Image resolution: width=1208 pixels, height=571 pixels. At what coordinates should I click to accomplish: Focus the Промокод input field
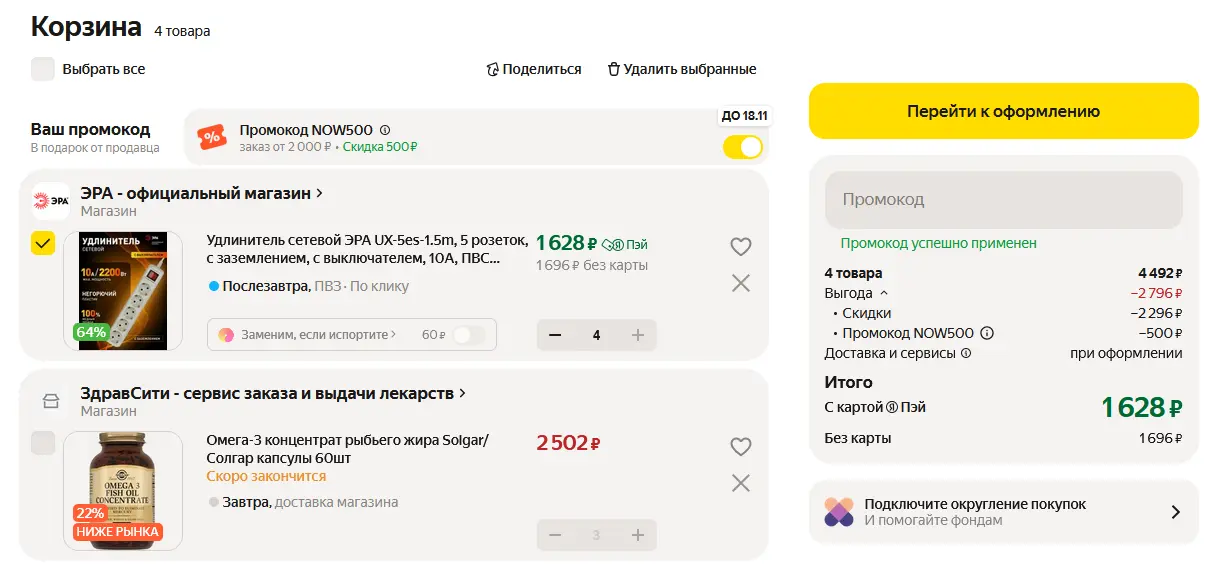coord(1003,199)
